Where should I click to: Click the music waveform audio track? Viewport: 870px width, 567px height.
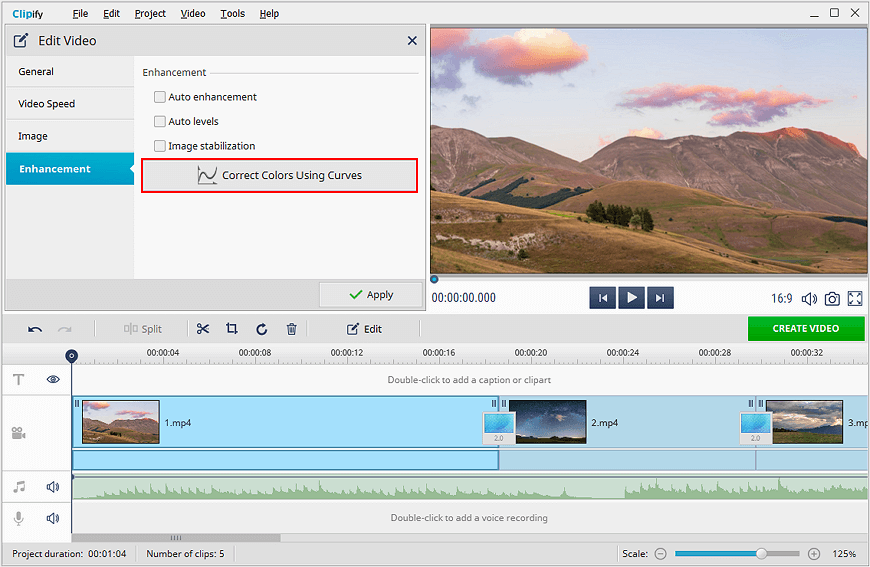470,488
